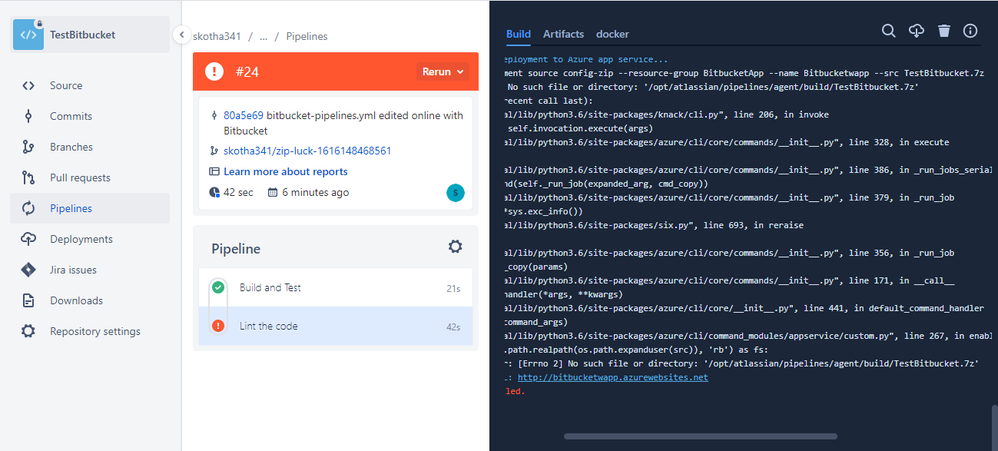Open the Jira issues diamond icon
The image size is (998, 451).
(28, 270)
